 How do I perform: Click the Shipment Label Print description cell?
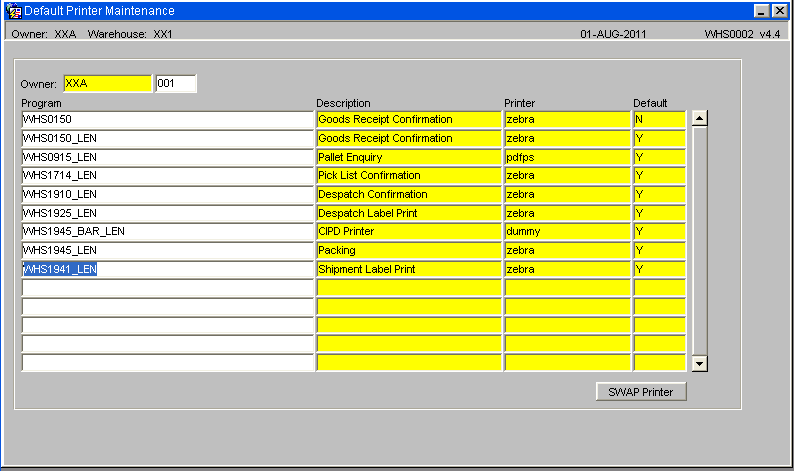coord(409,269)
